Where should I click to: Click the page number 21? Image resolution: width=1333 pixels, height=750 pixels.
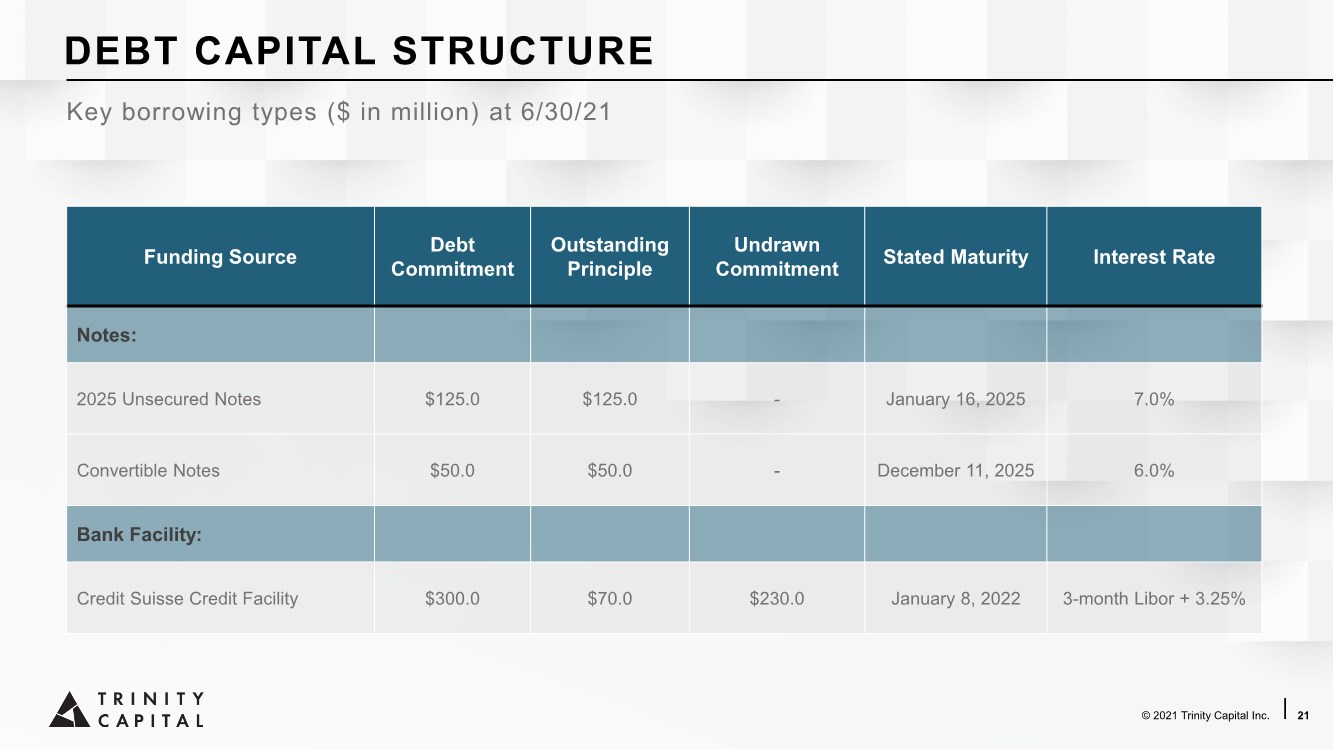pyautogui.click(x=1302, y=715)
